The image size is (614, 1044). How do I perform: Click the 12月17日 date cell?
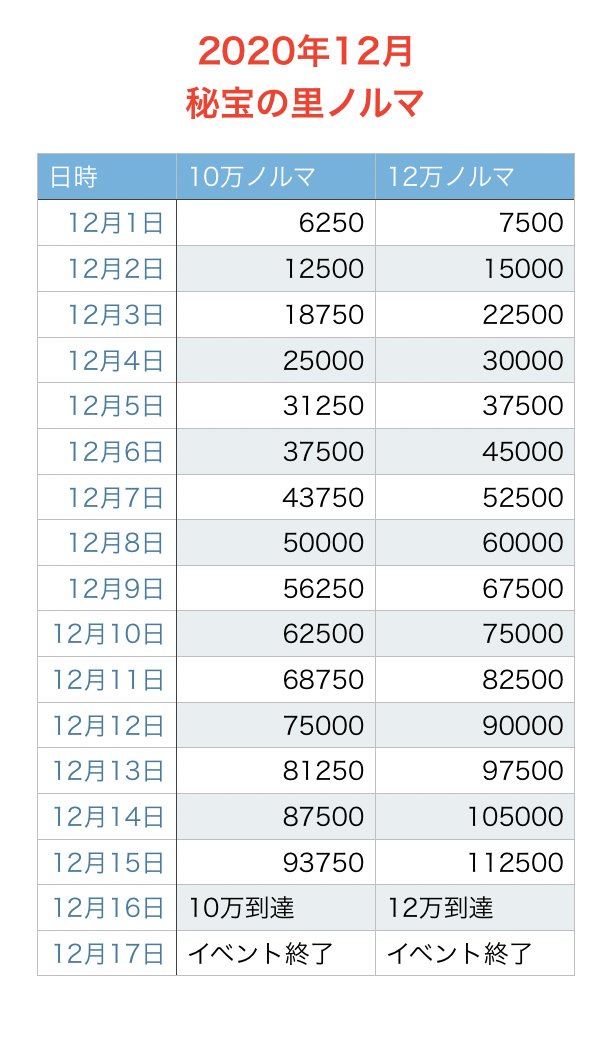point(108,953)
